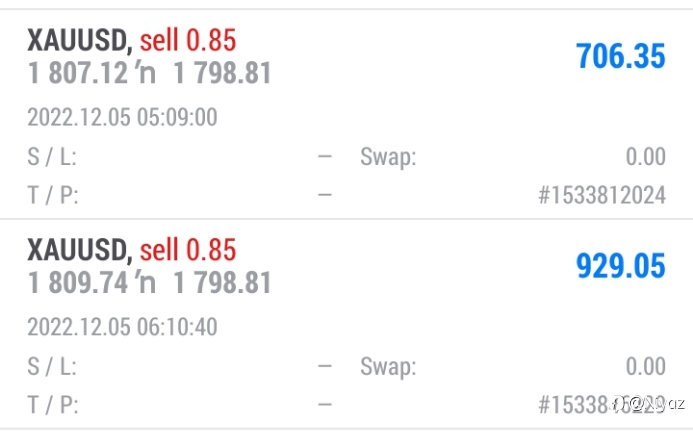Tap the Swap value 0.00 above ticket #1533812024
This screenshot has width=693, height=433.
(646, 156)
